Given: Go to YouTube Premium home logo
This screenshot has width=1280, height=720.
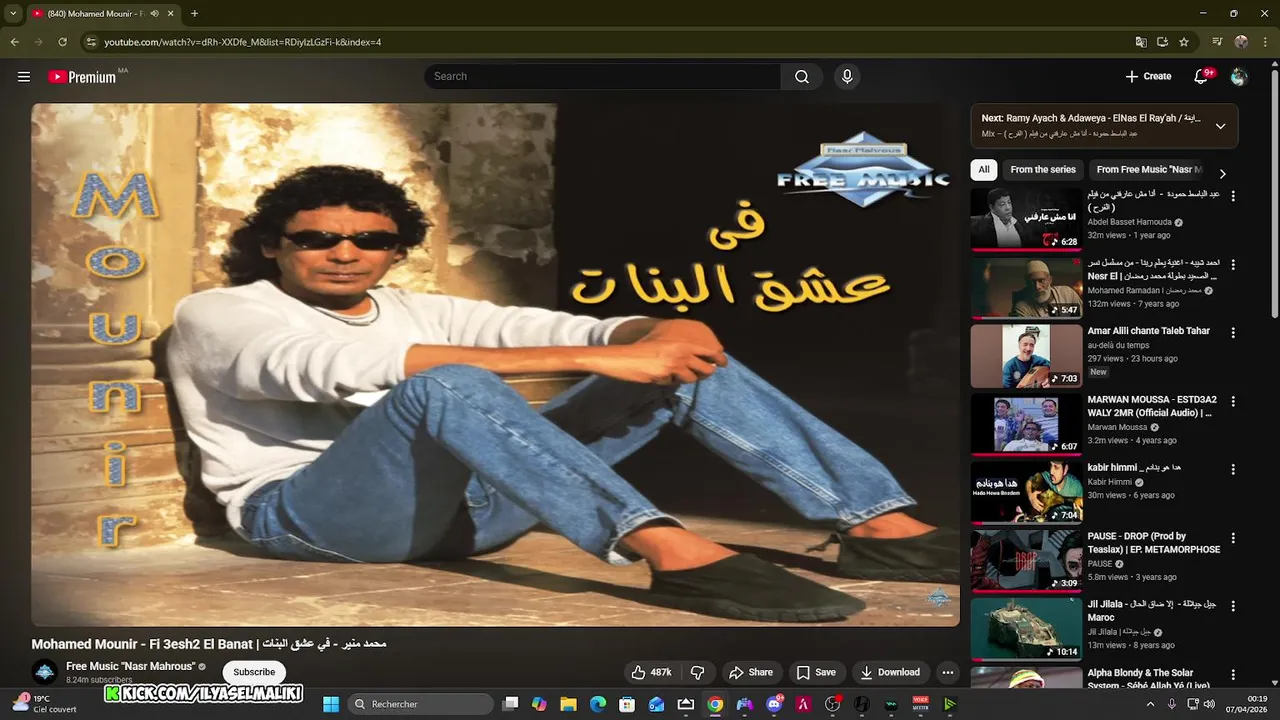Looking at the screenshot, I should 82,76.
